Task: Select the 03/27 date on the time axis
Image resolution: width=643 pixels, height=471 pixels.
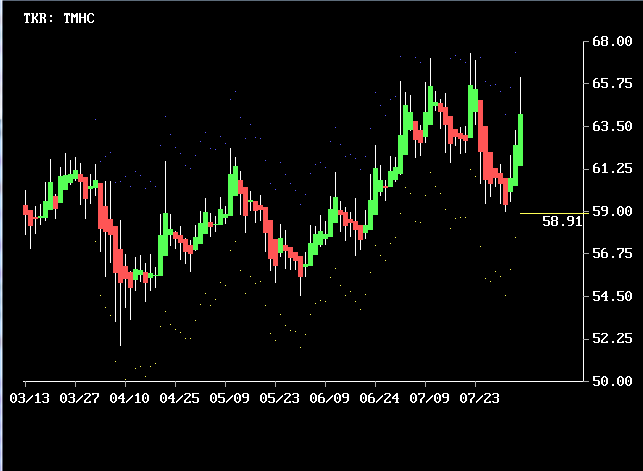Action: tap(77, 398)
